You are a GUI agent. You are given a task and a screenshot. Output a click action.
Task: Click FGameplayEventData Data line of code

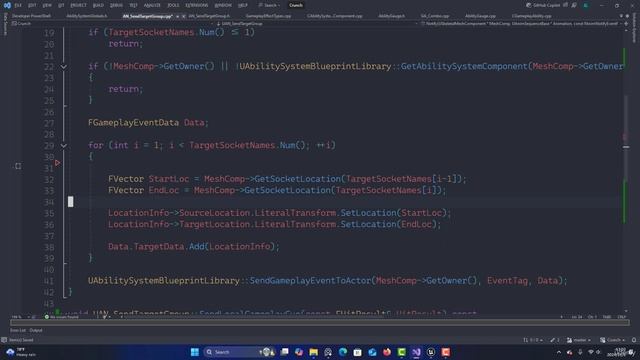click(148, 122)
